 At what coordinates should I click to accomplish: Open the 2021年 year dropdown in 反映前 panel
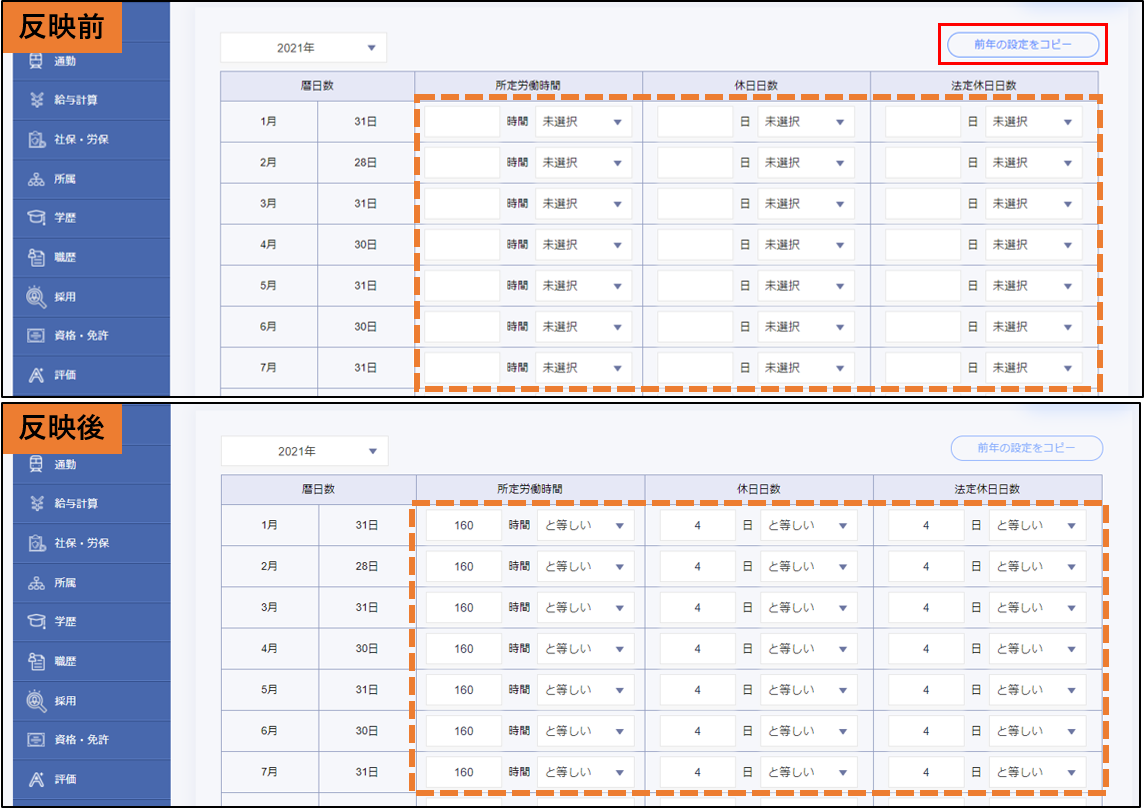pyautogui.click(x=303, y=47)
